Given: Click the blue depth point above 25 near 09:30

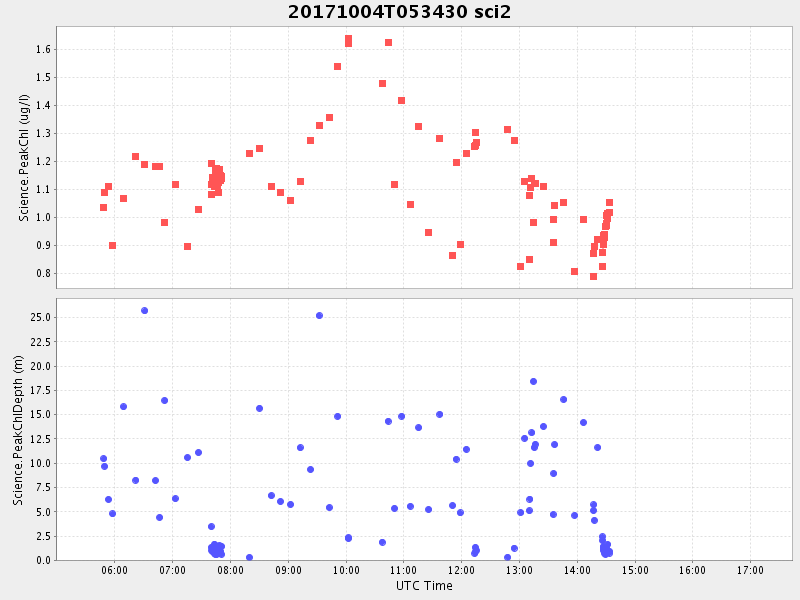Looking at the screenshot, I should [x=319, y=315].
